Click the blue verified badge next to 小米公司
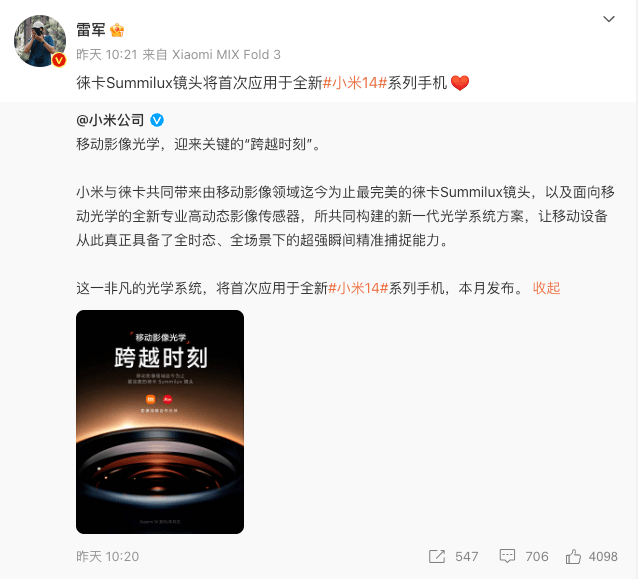The height and width of the screenshot is (579, 638). [x=157, y=120]
